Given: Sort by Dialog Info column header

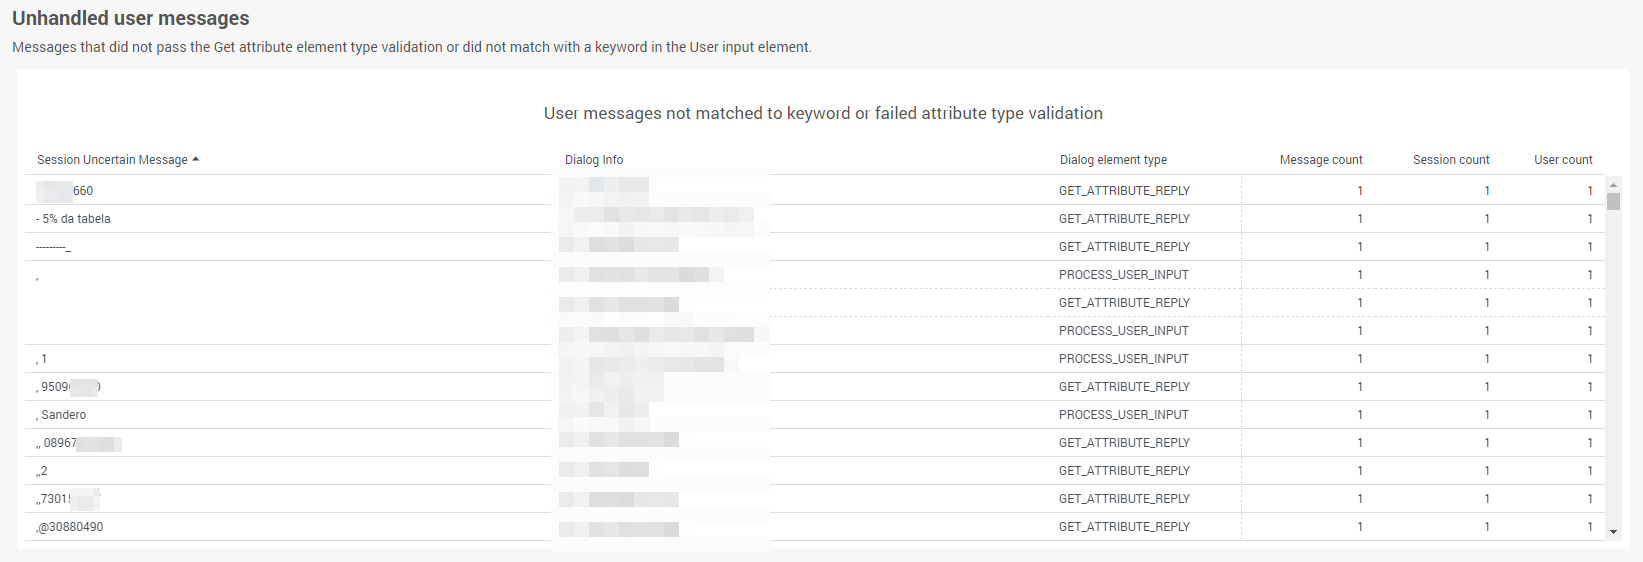Looking at the screenshot, I should [594, 160].
